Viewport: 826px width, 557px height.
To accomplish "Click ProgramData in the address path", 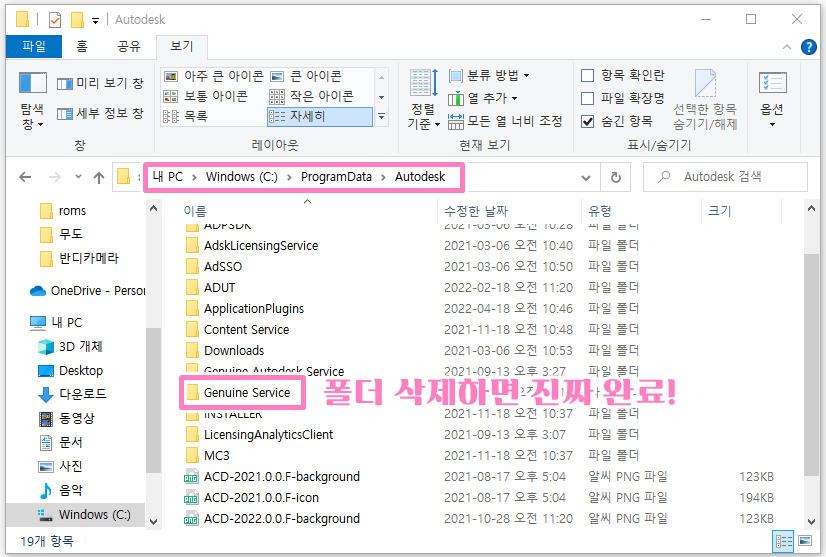I will [336, 177].
